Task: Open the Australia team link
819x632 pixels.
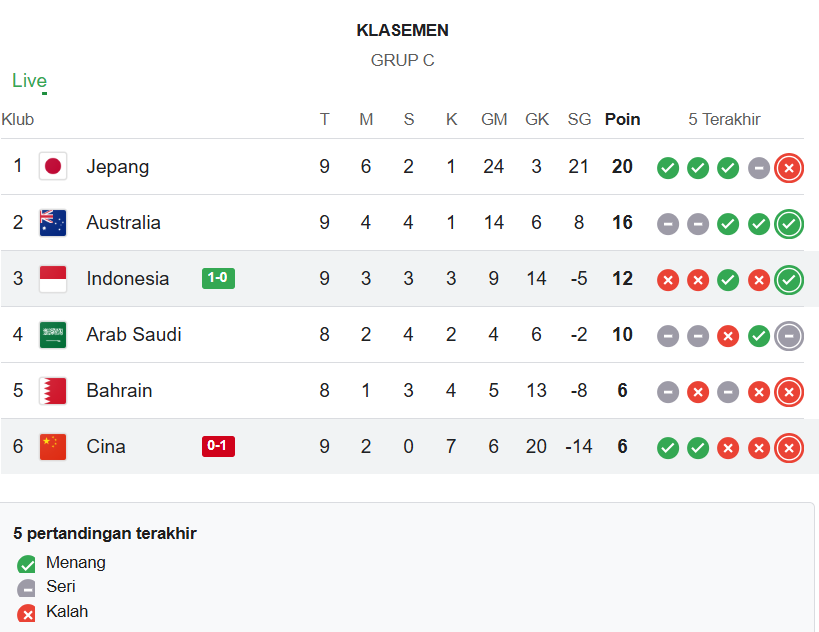Action: pos(123,223)
